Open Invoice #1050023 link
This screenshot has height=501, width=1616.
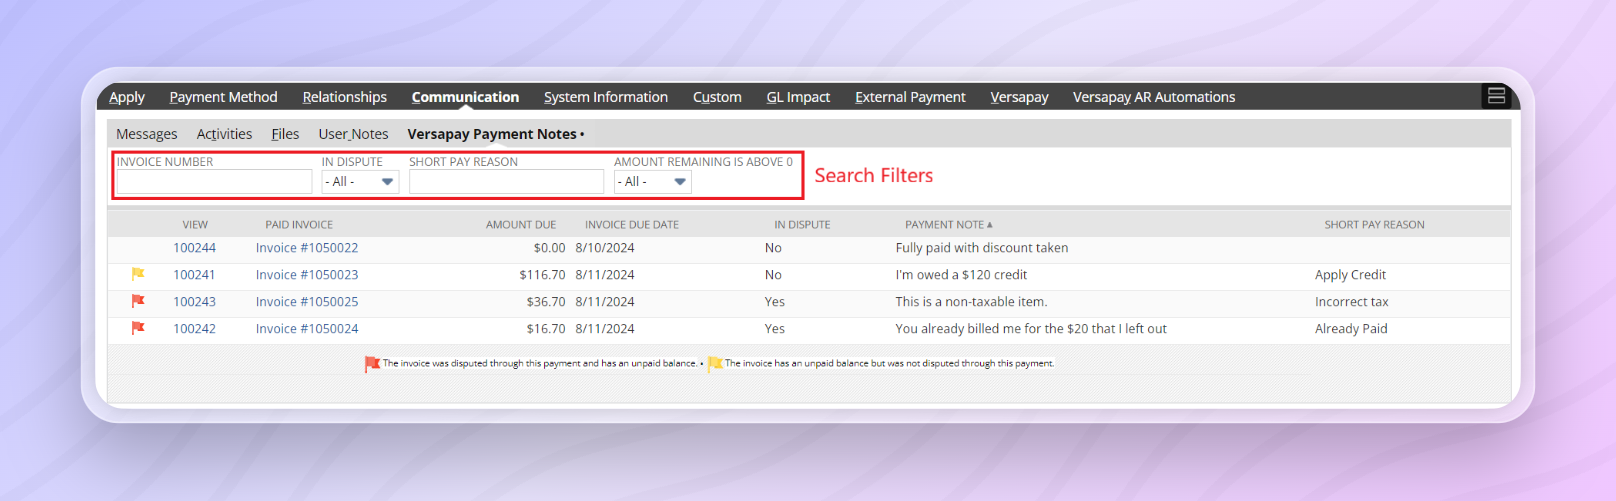307,274
